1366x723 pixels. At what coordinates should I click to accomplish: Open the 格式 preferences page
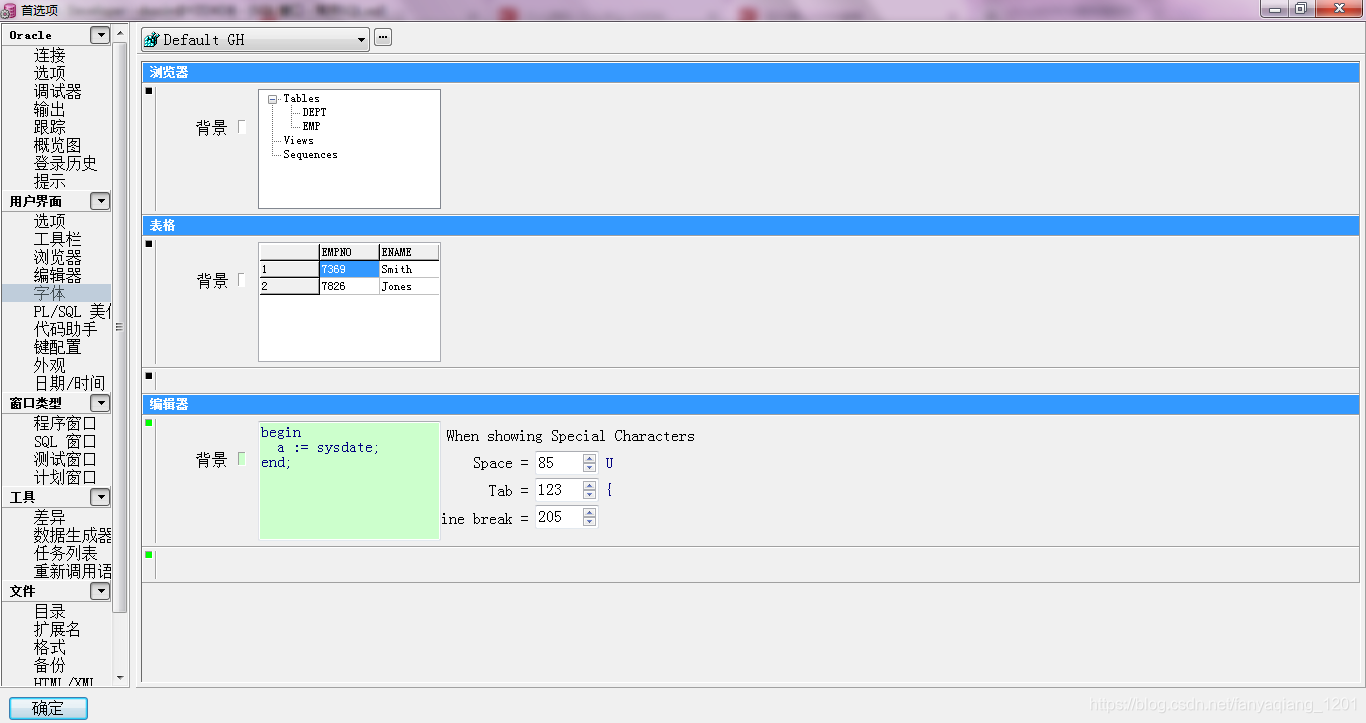point(50,647)
